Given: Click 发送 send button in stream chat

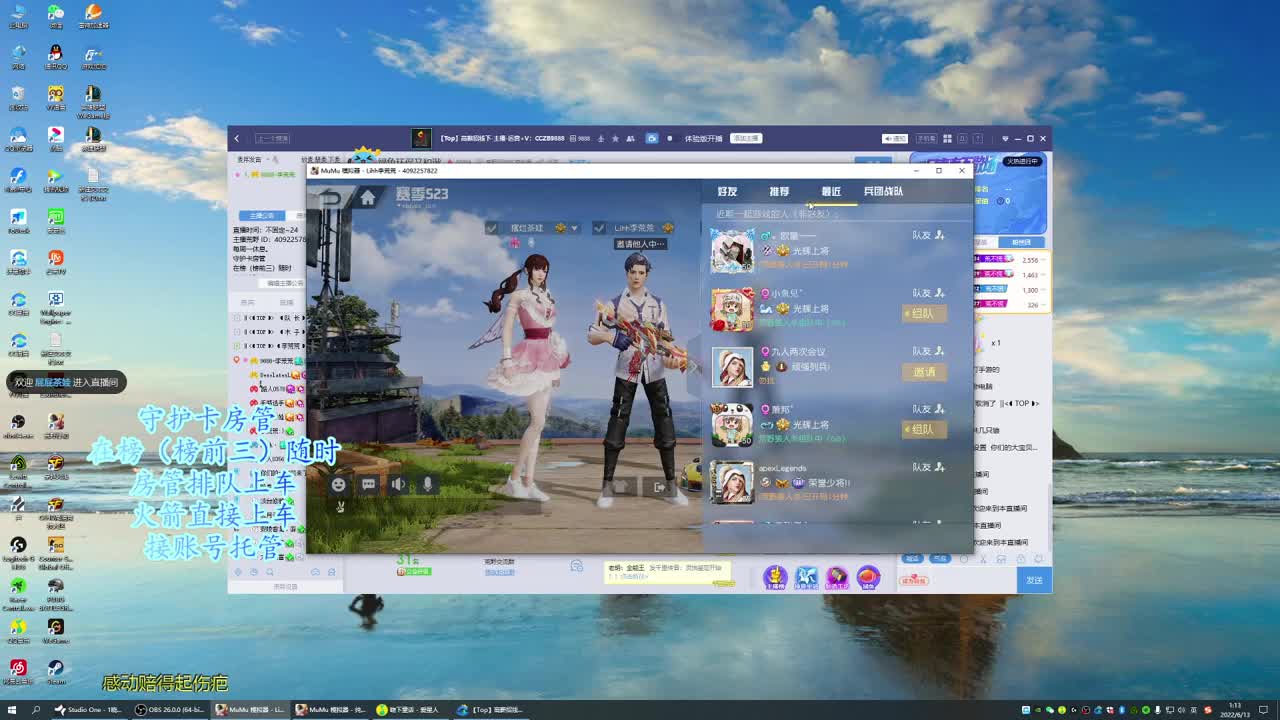Looking at the screenshot, I should click(x=1034, y=580).
